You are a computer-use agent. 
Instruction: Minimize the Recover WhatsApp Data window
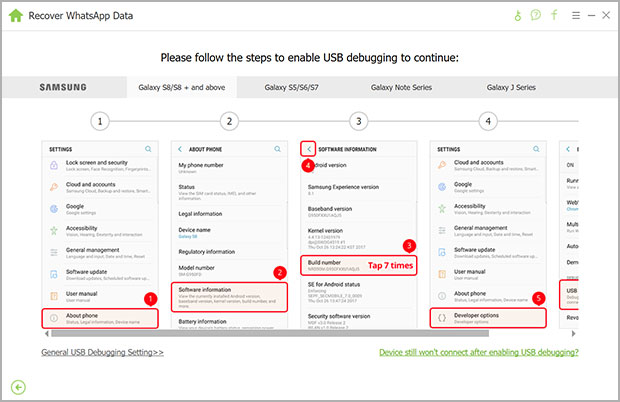click(x=592, y=15)
